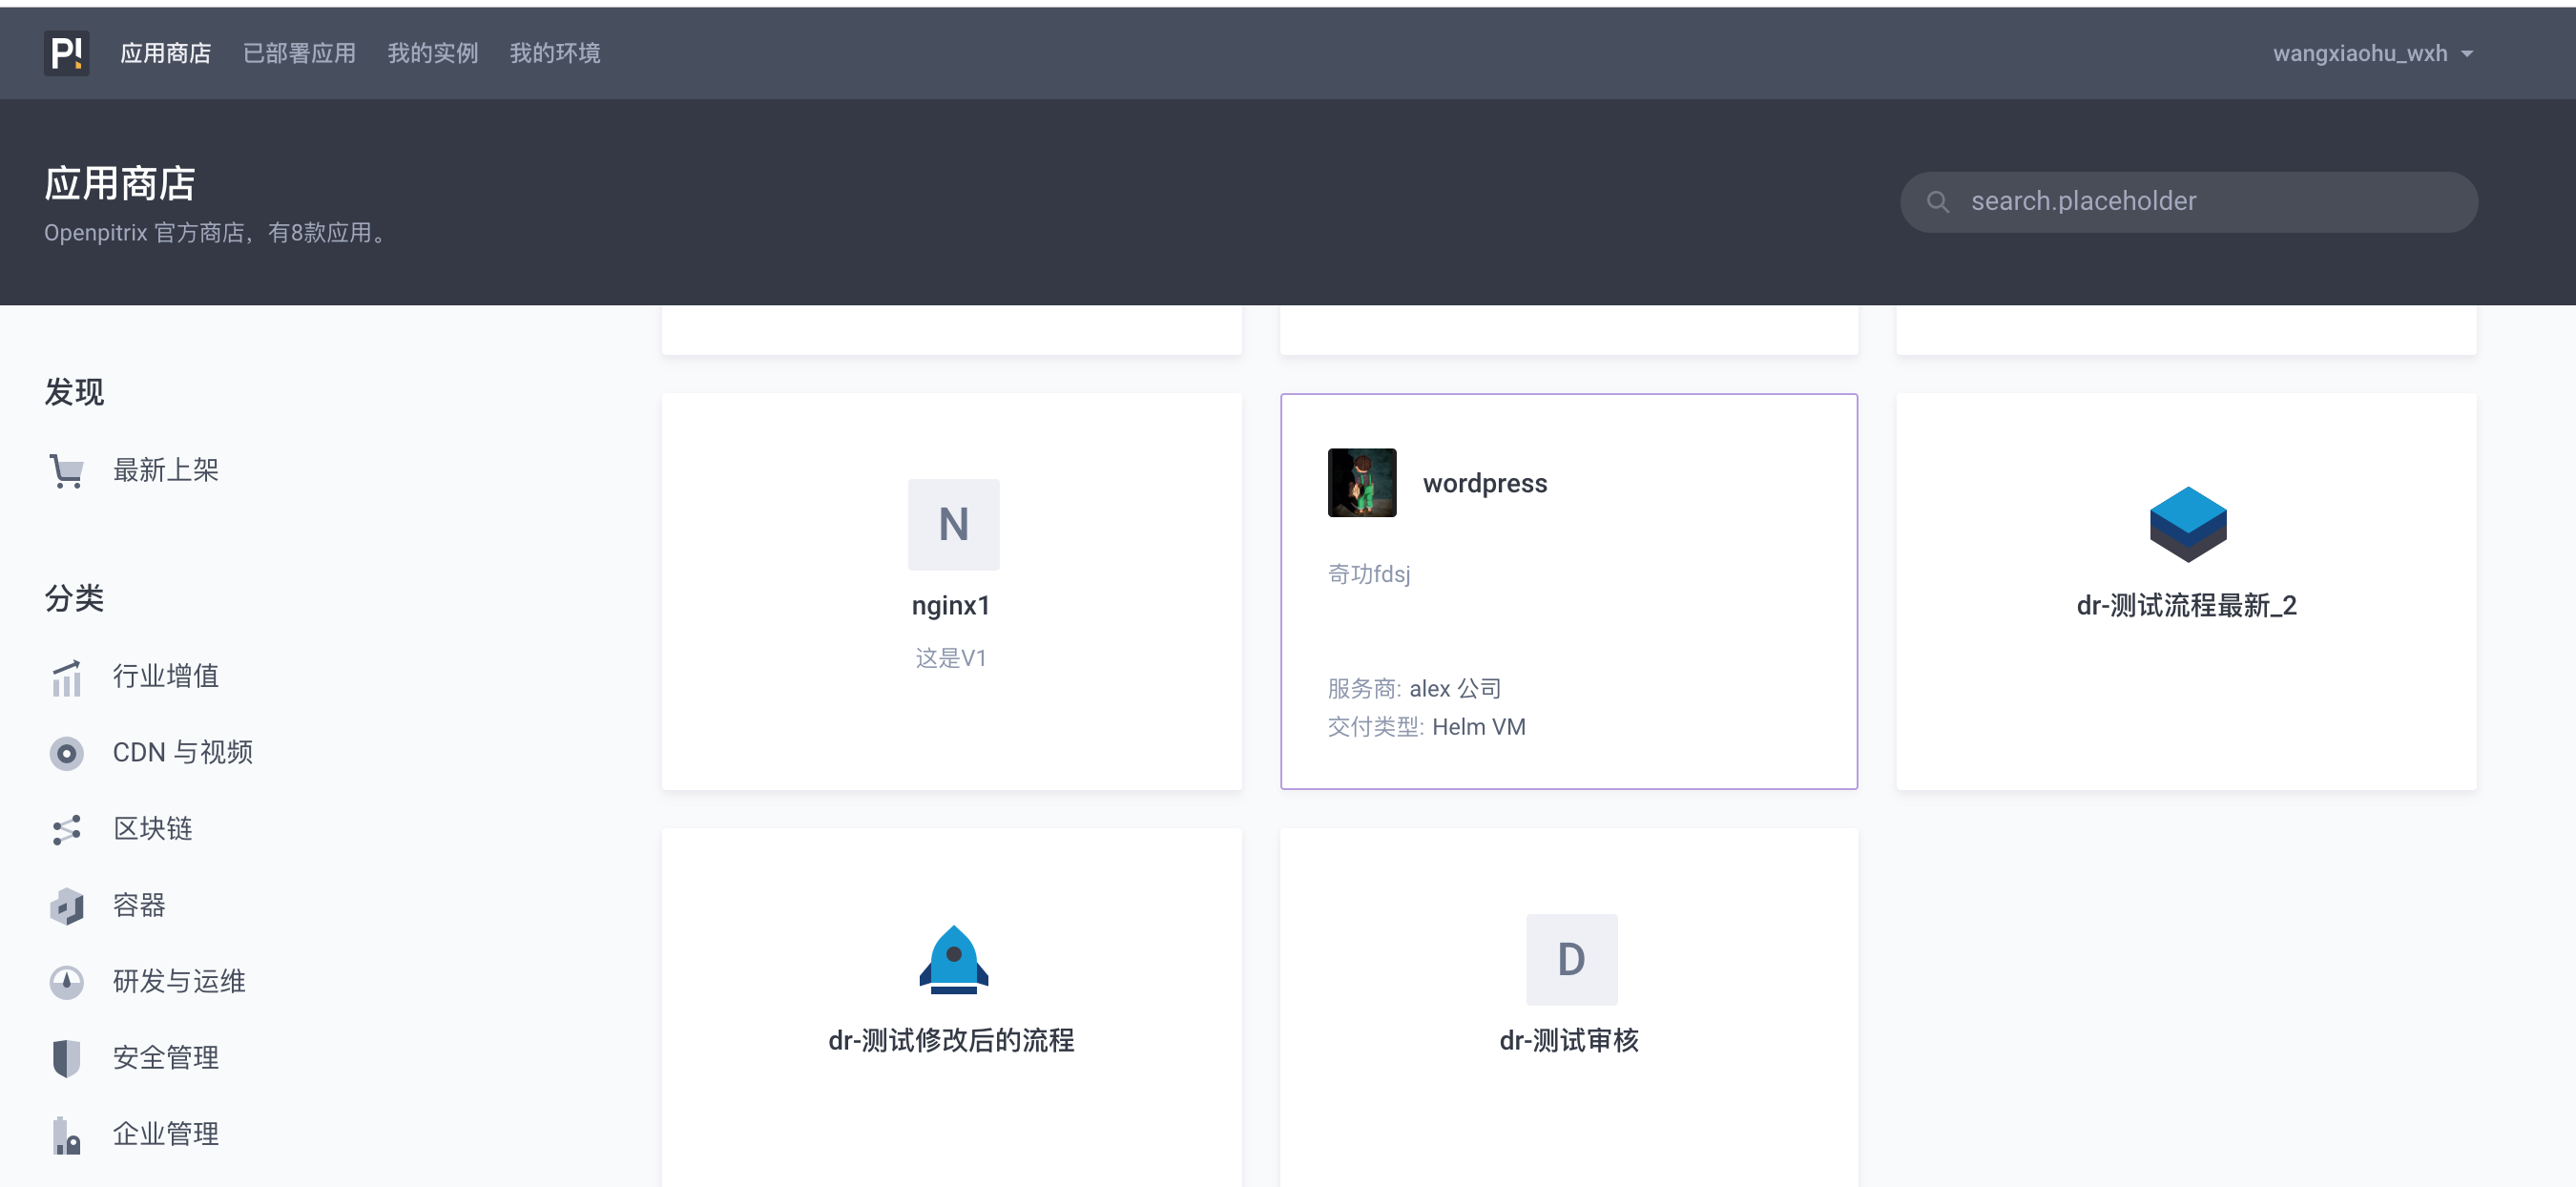Switch to 已部署应用 in top navigation

click(x=298, y=53)
